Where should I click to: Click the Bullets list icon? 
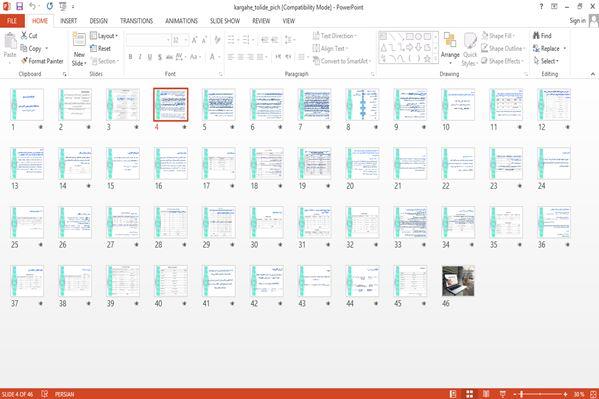click(x=231, y=40)
